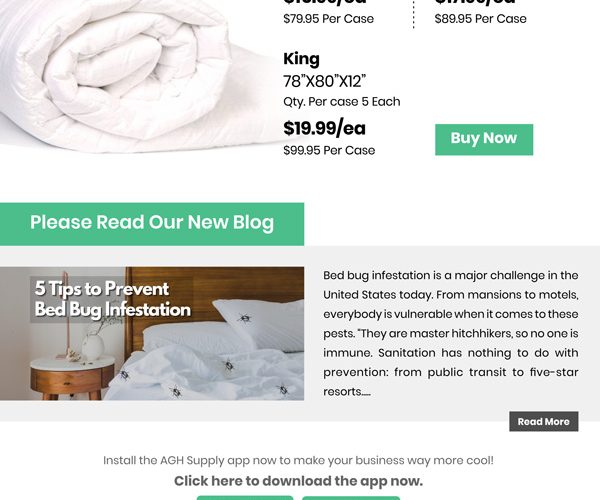Click 'Click here to download the app now'
Image resolution: width=600 pixels, height=500 pixels.
298,481
